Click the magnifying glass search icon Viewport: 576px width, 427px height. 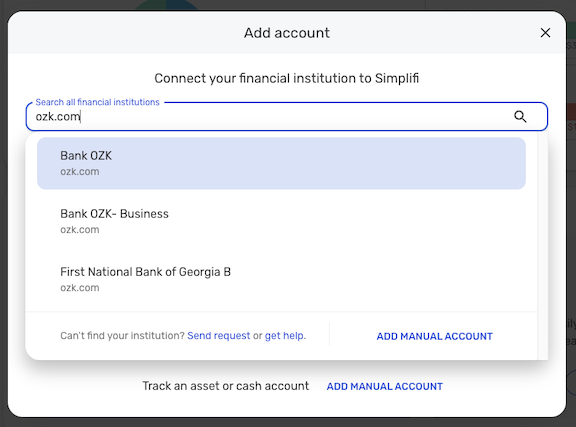click(x=520, y=116)
